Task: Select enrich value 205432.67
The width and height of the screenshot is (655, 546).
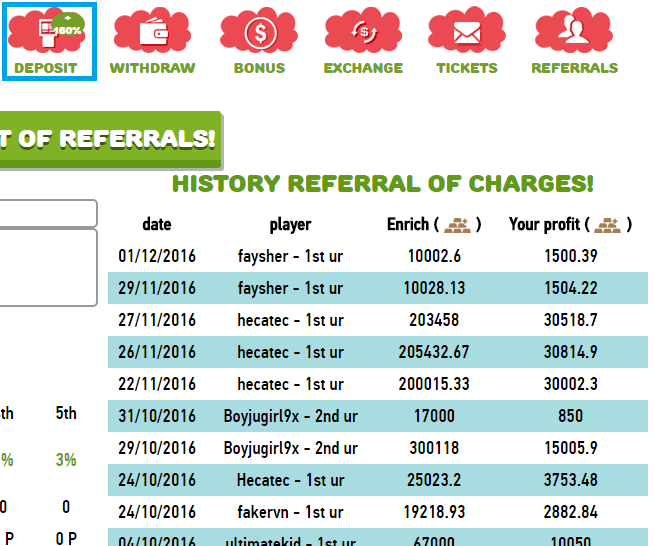Action: (434, 352)
